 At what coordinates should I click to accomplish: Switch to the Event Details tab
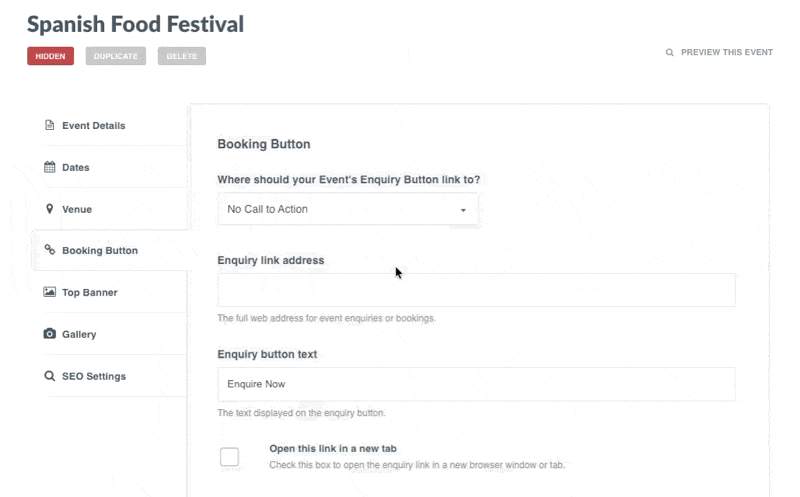93,126
